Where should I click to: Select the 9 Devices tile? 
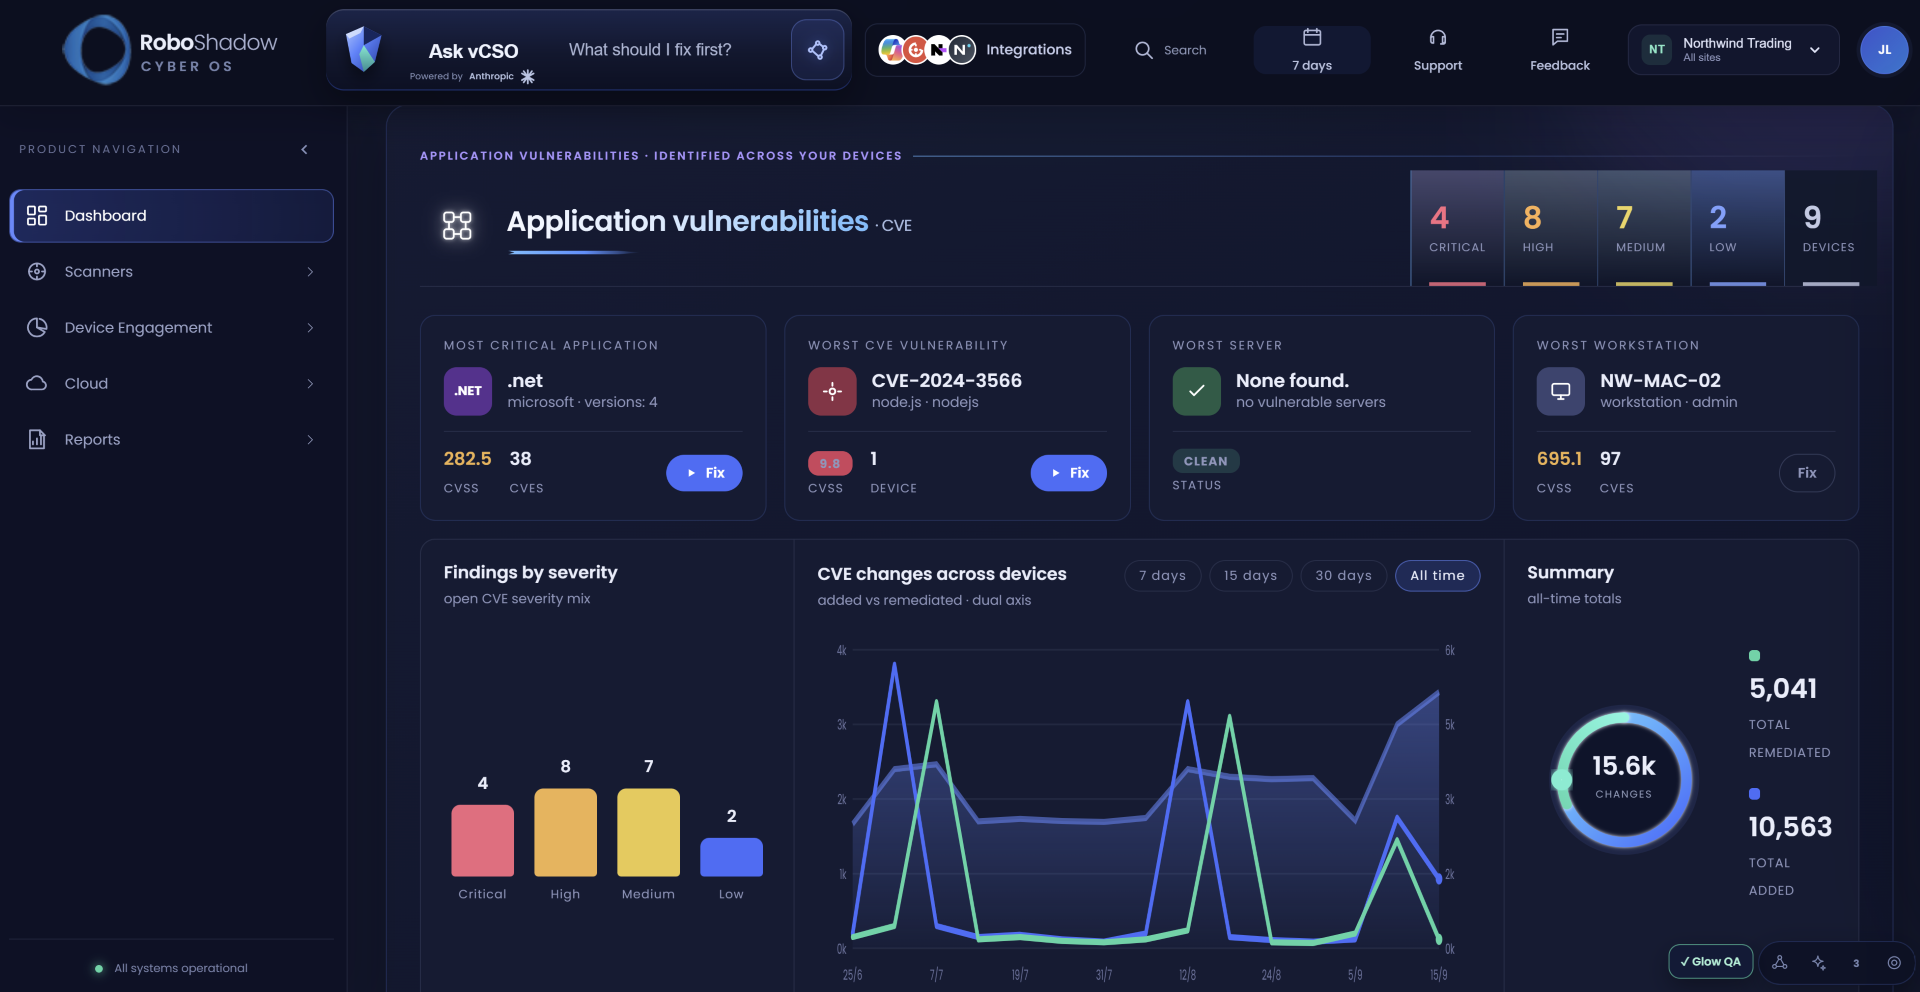[x=1831, y=228]
